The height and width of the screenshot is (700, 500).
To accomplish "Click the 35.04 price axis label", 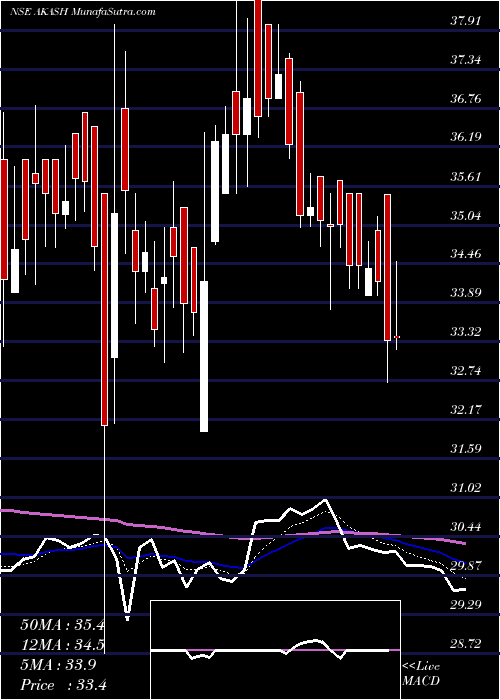I will click(466, 215).
